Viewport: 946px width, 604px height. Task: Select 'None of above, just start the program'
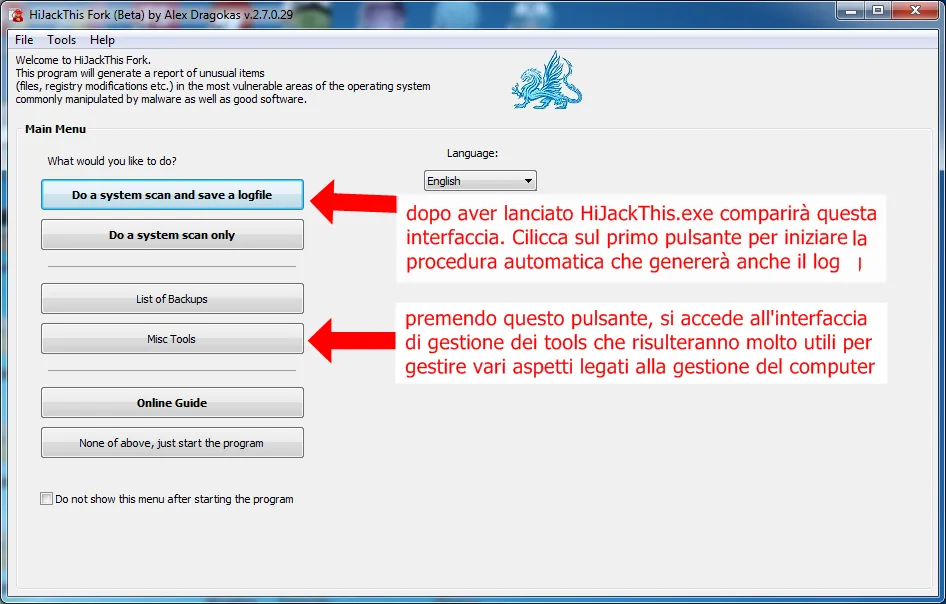pyautogui.click(x=172, y=443)
